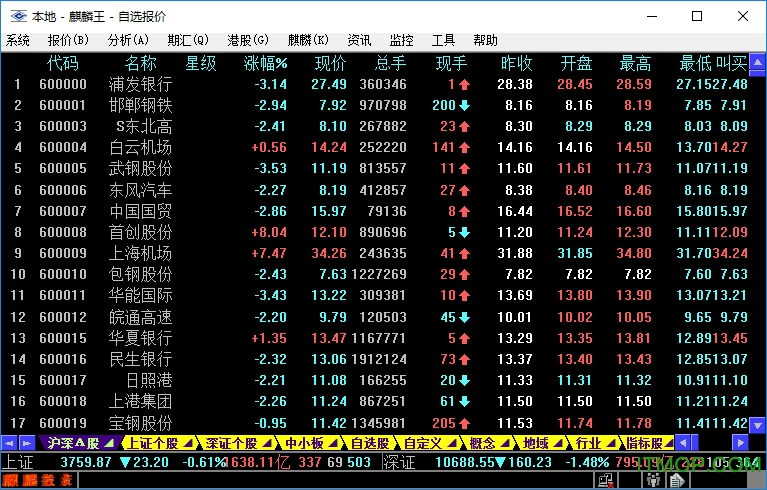Click the blue down arrow in 首创股份 row
Viewport: 767px width, 490px height.
click(465, 232)
